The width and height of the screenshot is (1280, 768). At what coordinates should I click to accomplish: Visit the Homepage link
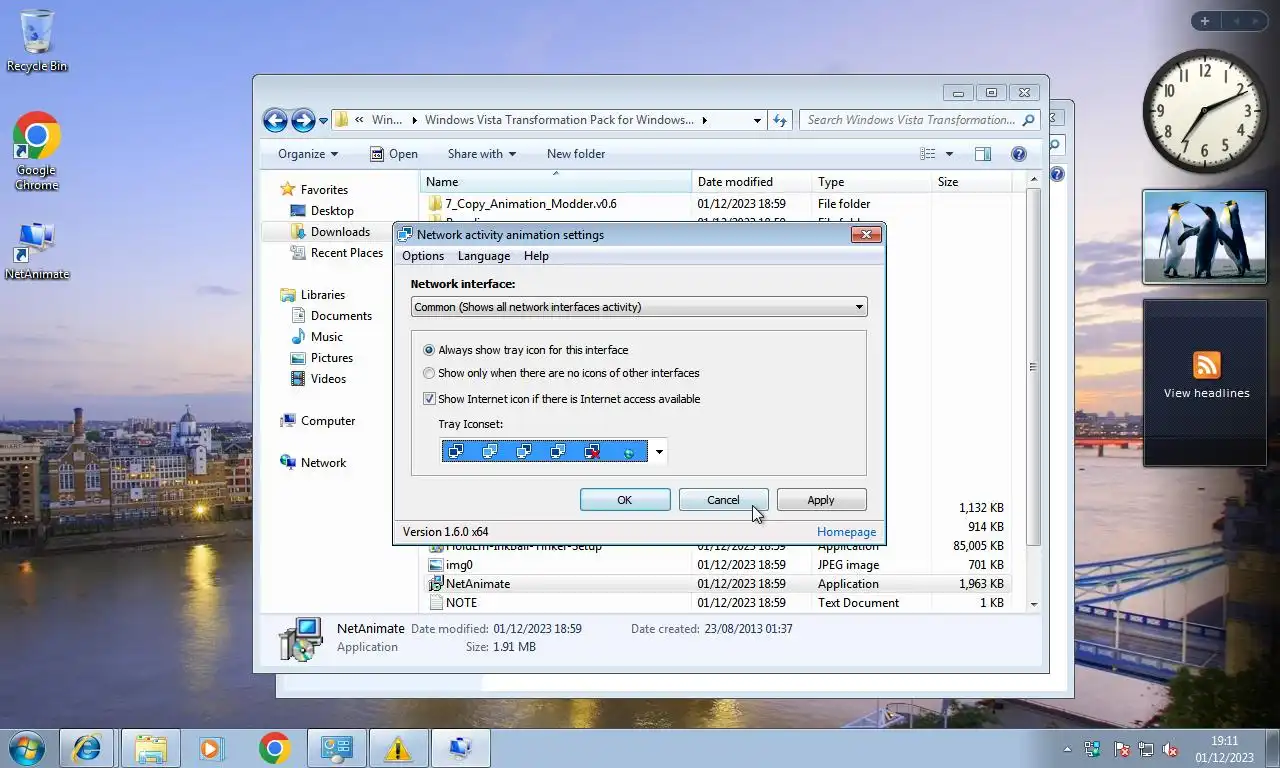click(846, 532)
